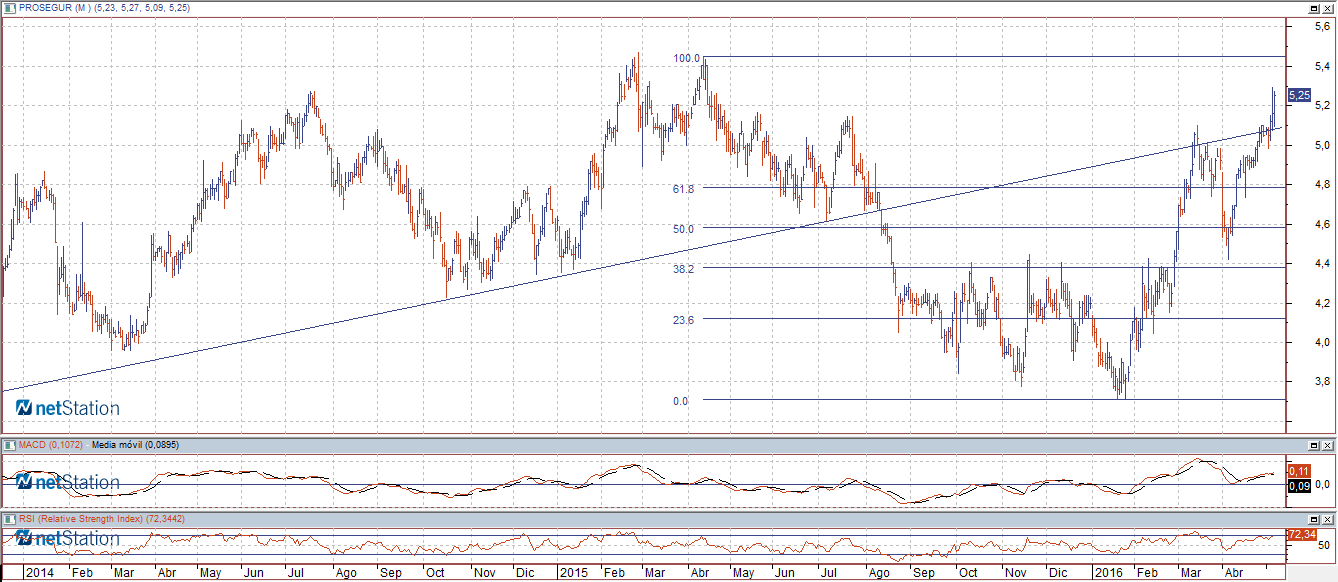Image resolution: width=1338 pixels, height=582 pixels.
Task: Click the 100.0 Fibonacci level label
Action: [686, 58]
